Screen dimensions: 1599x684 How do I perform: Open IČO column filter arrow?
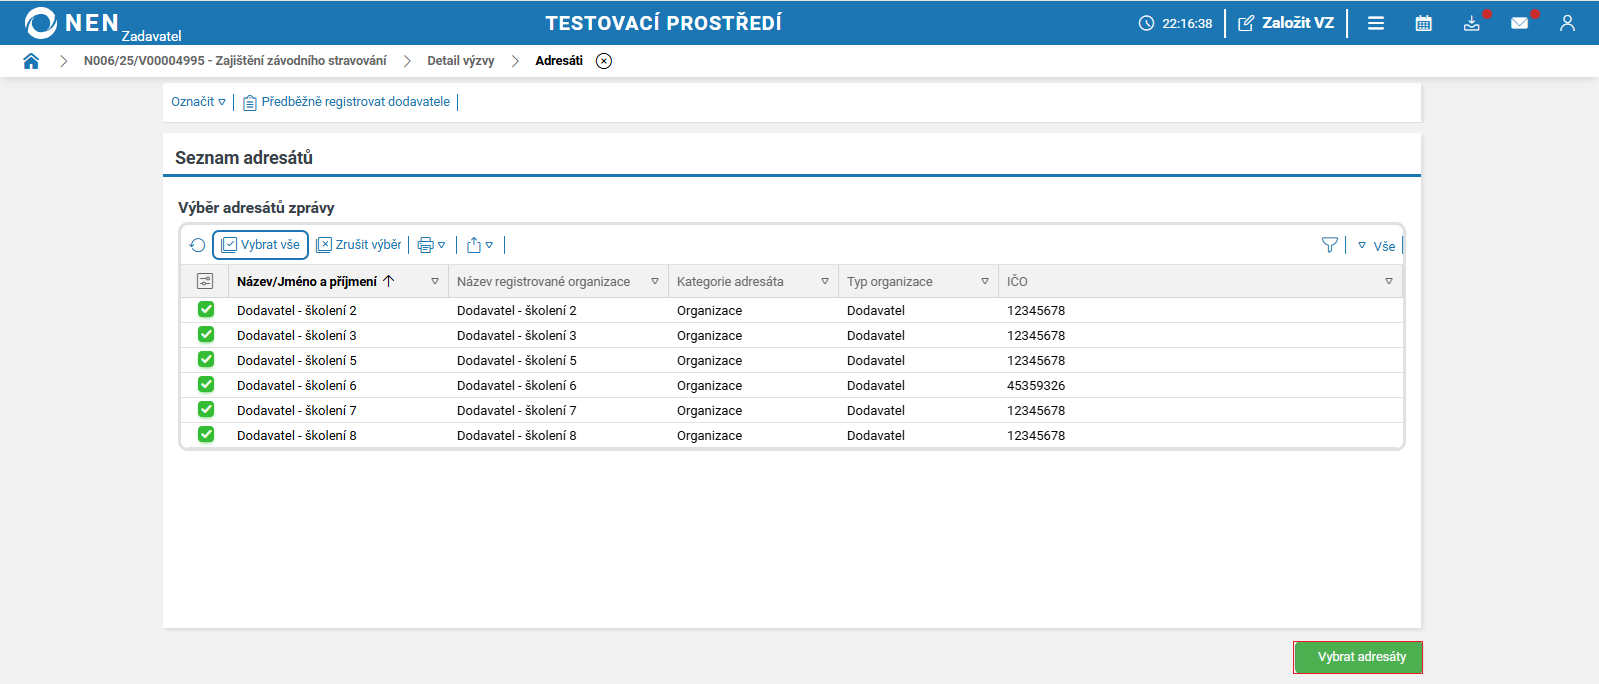click(x=1388, y=282)
